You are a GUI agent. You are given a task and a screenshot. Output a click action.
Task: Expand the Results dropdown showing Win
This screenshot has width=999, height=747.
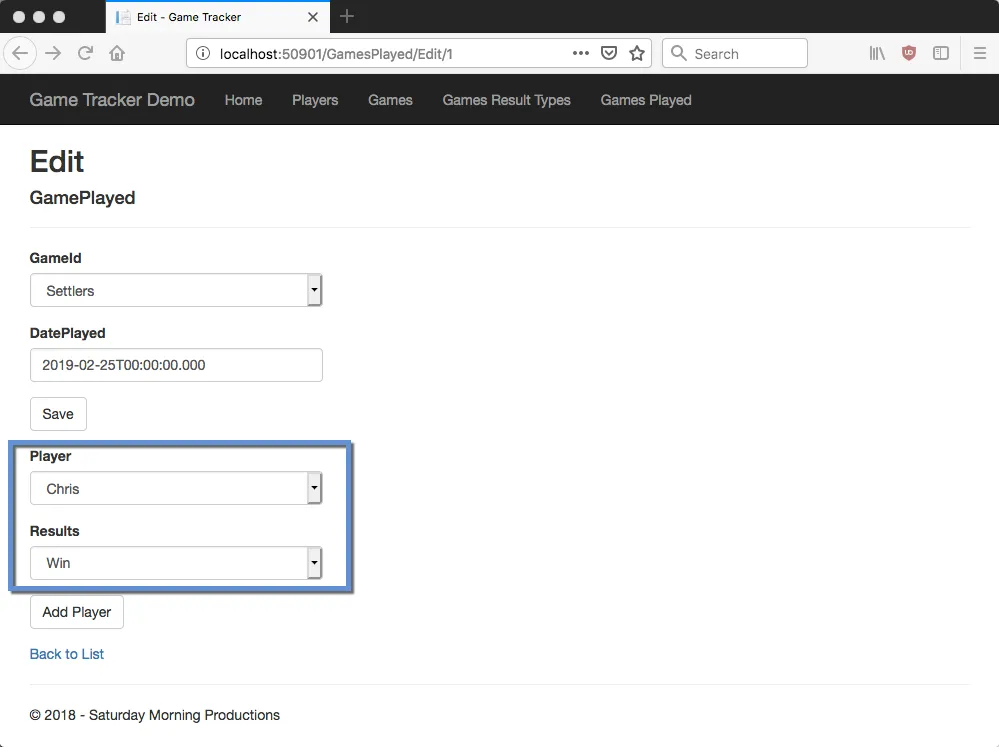click(176, 563)
